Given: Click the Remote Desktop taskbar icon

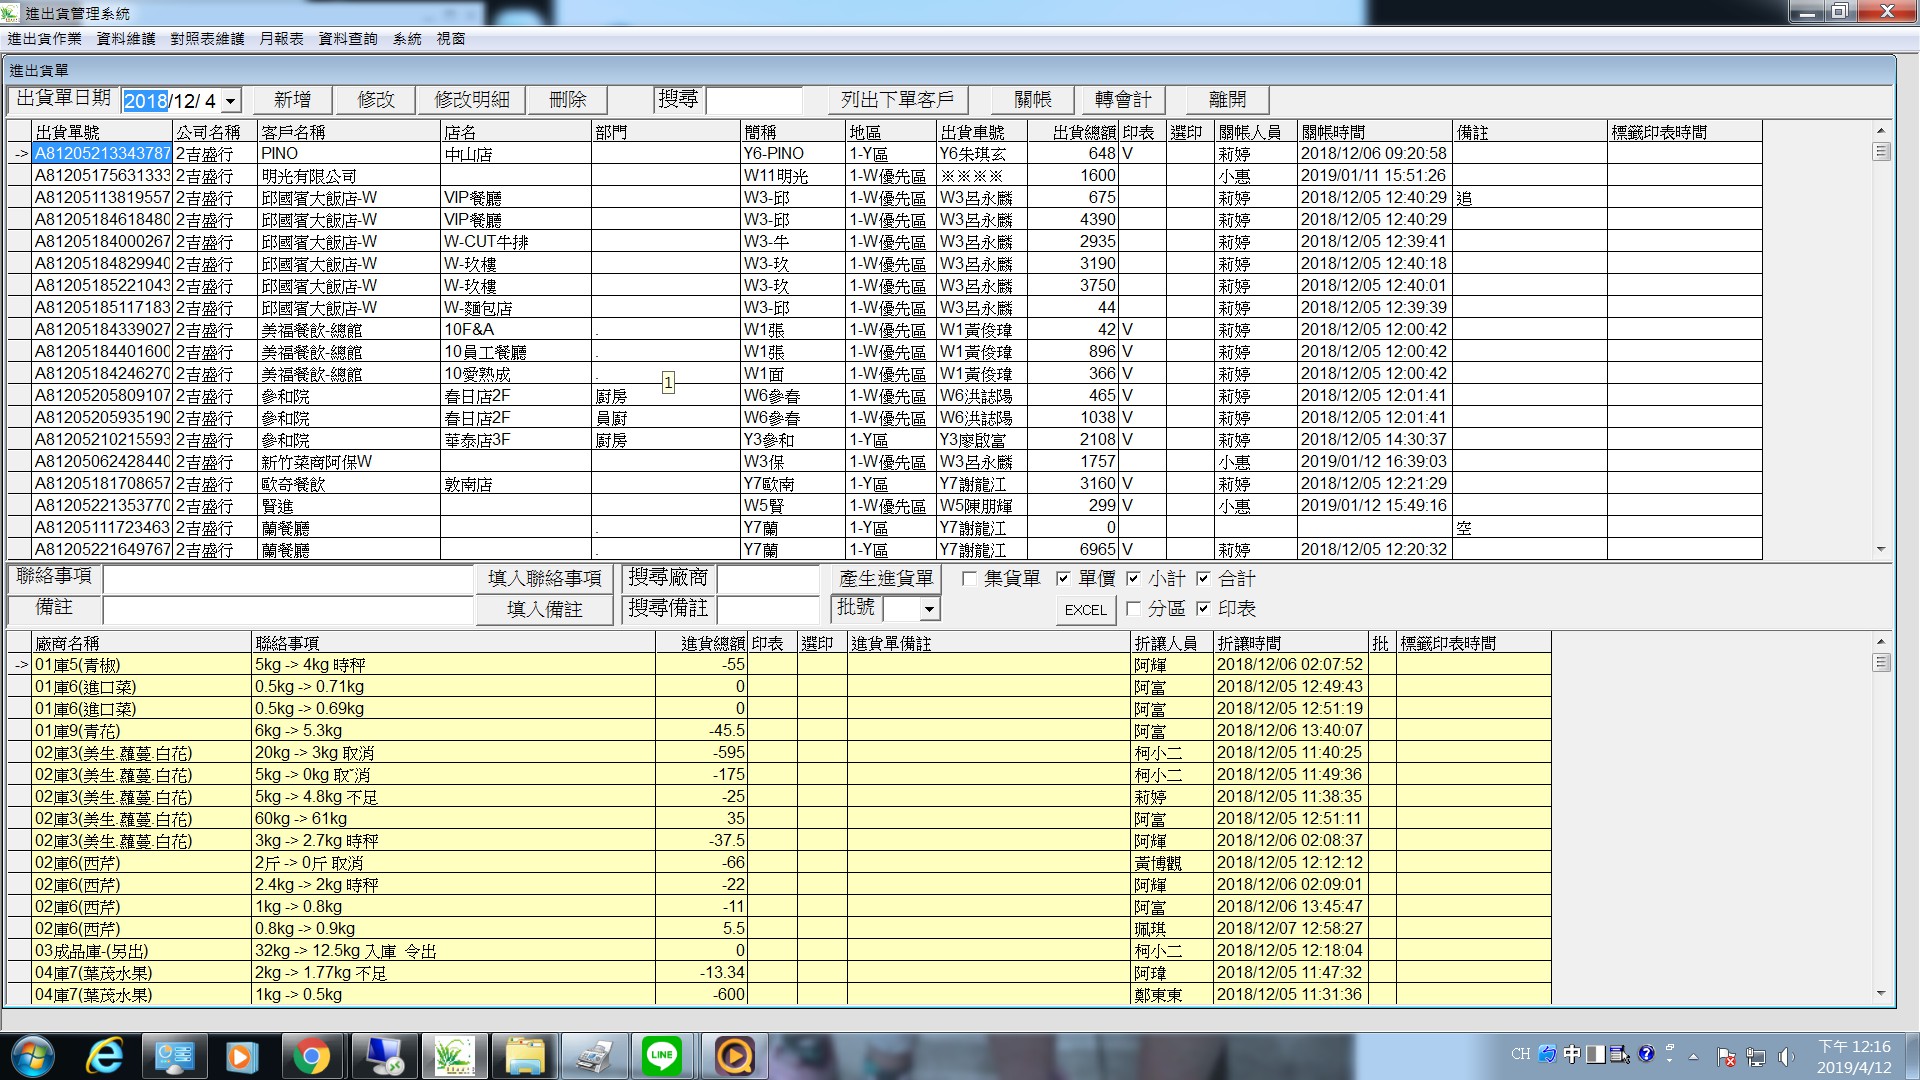Looking at the screenshot, I should point(385,1056).
